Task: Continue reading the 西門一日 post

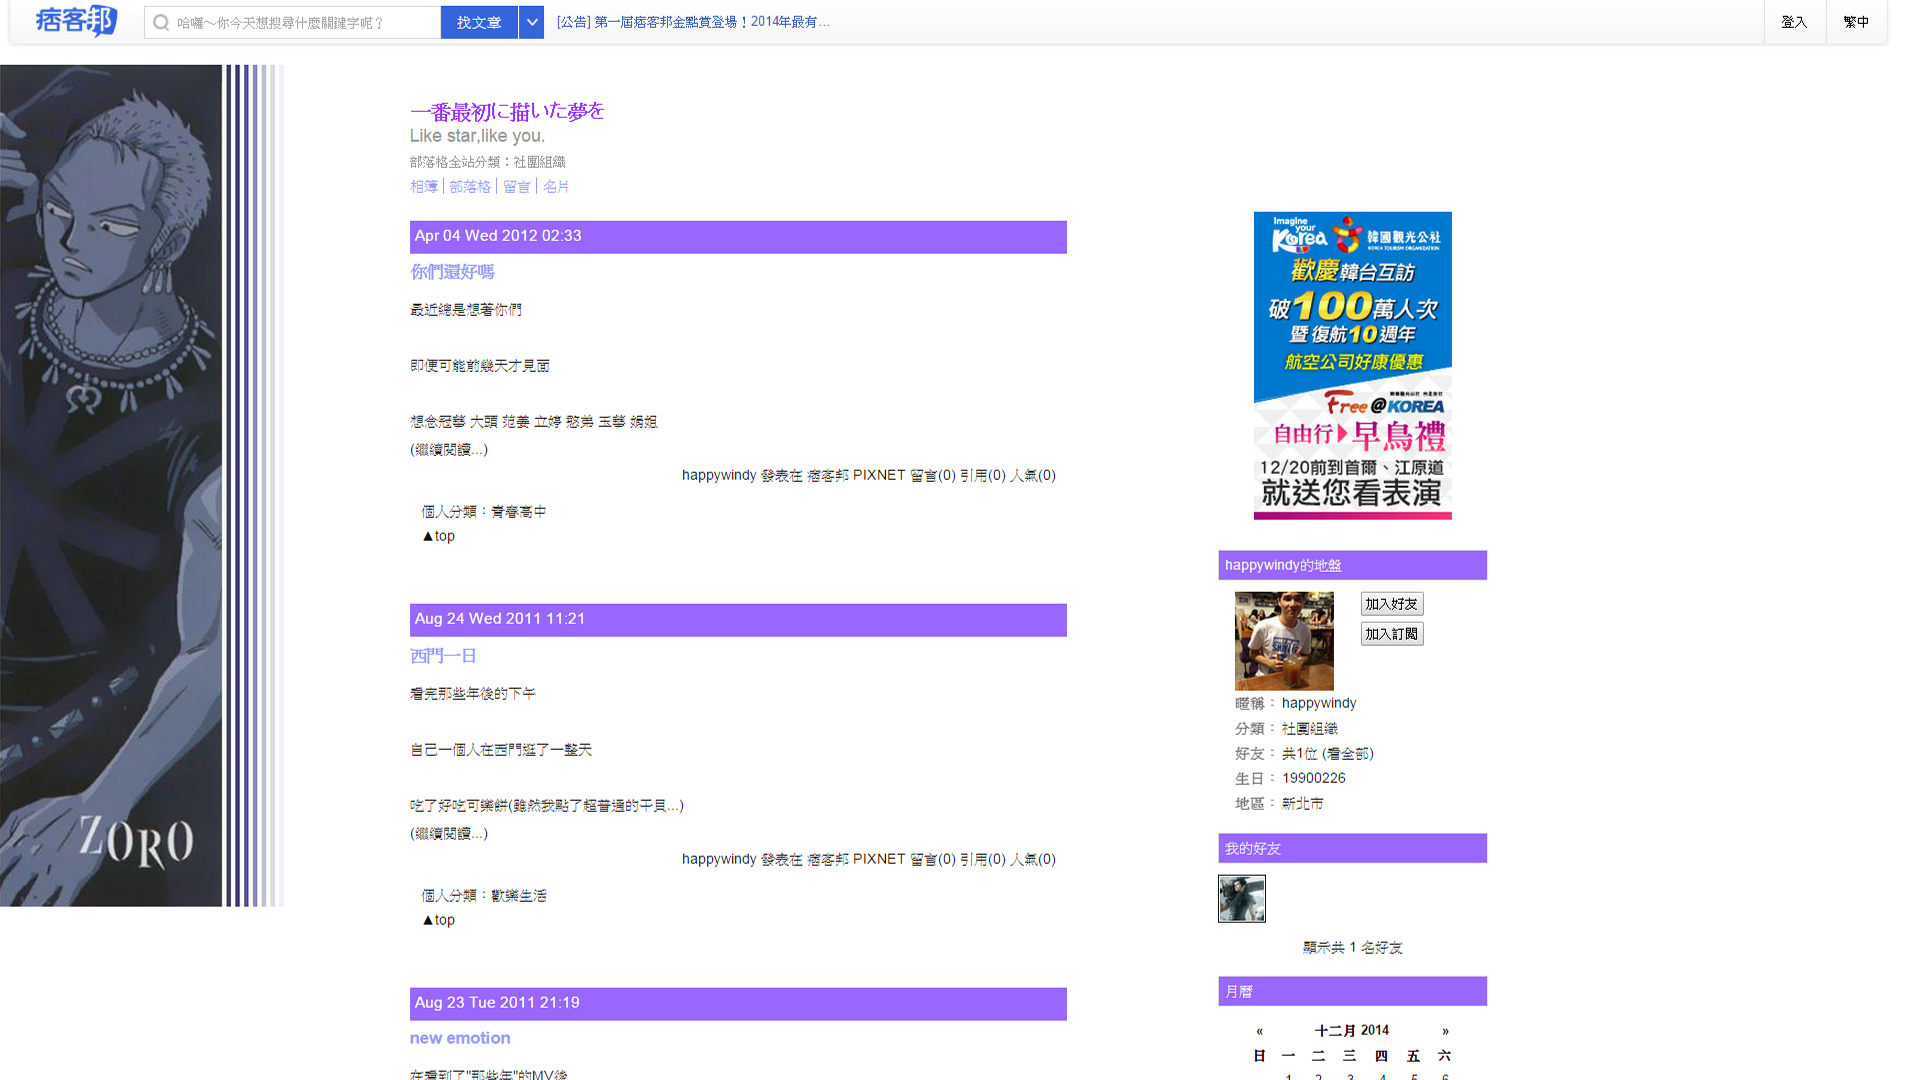Action: tap(449, 834)
